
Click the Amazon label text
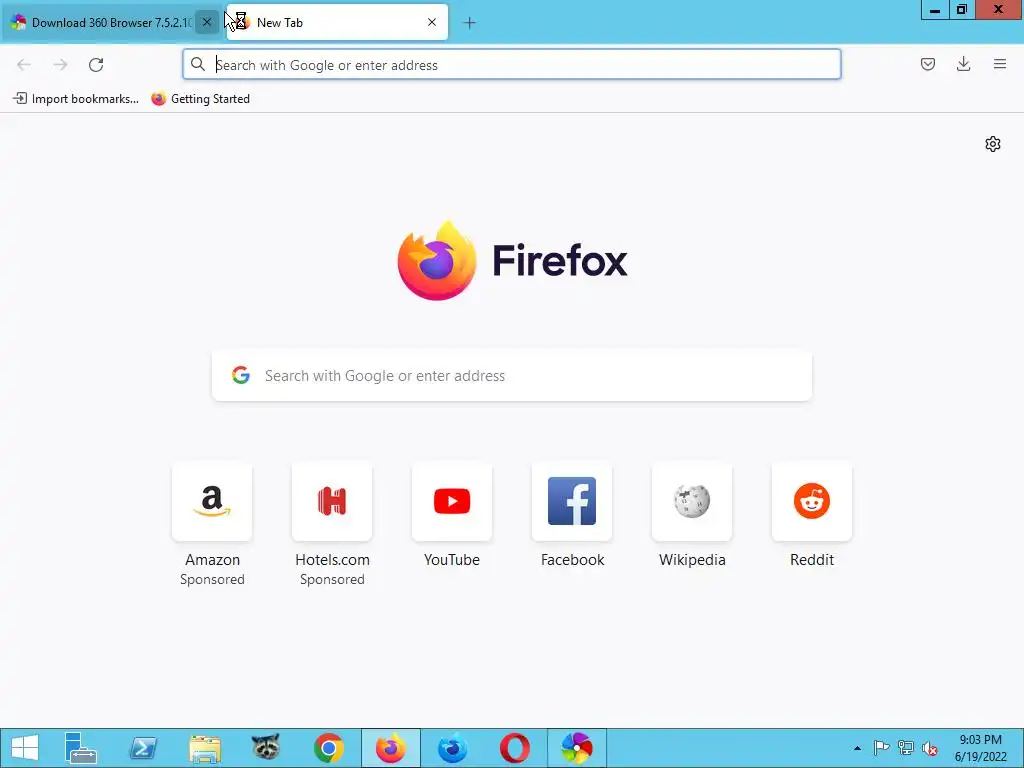[212, 560]
